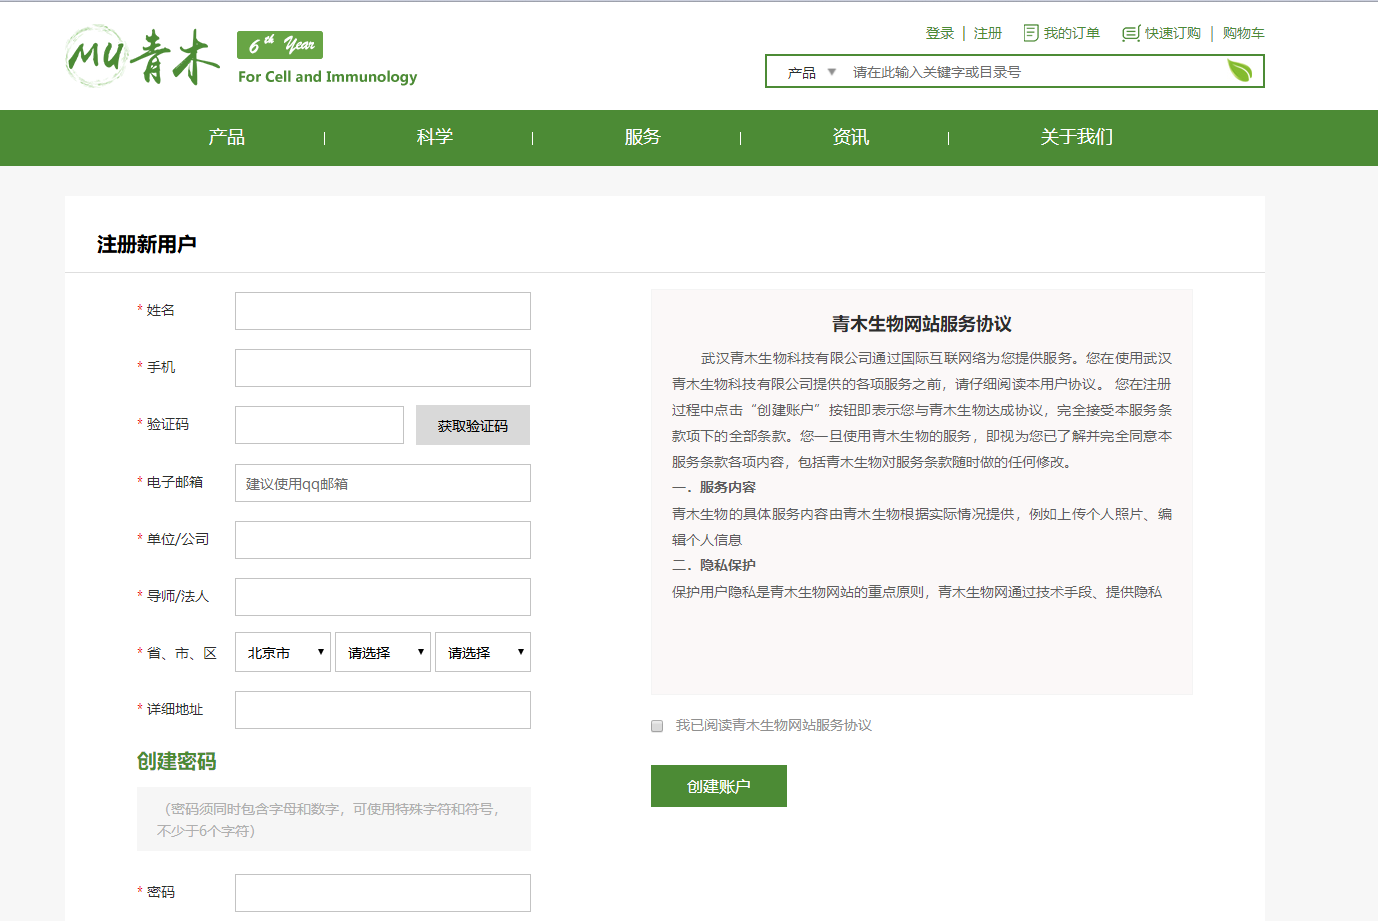The width and height of the screenshot is (1378, 921).
Task: Open the 产品 navigation menu
Action: click(227, 137)
